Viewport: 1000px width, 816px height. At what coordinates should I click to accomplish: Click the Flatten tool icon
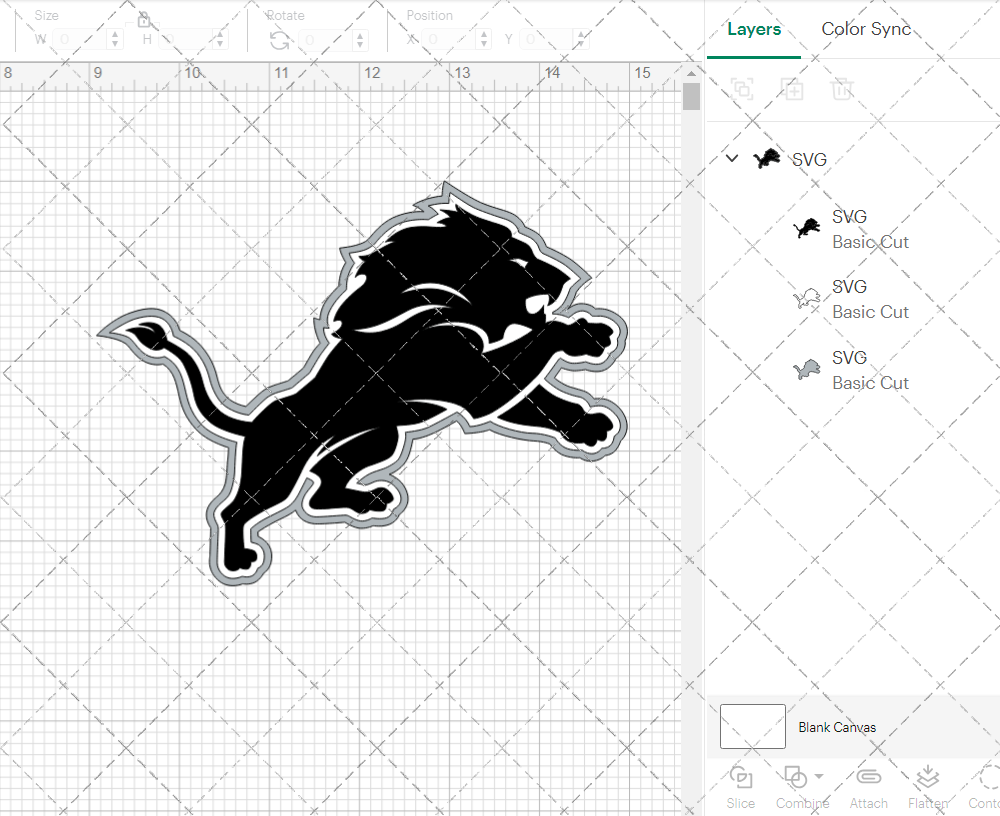tap(927, 778)
